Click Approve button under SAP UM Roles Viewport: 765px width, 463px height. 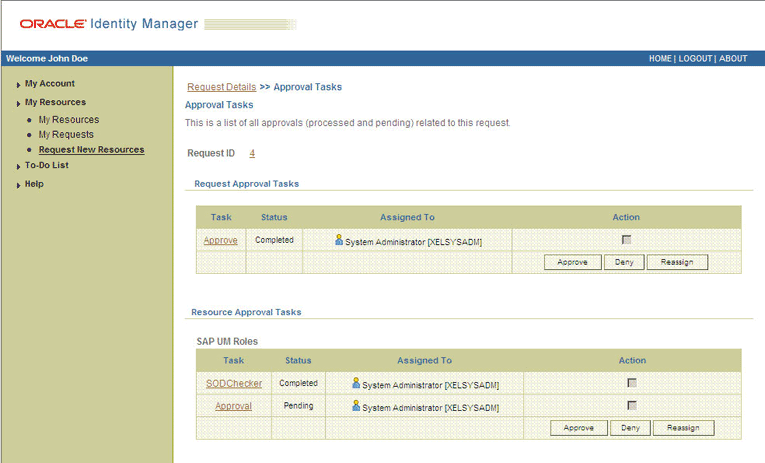579,428
